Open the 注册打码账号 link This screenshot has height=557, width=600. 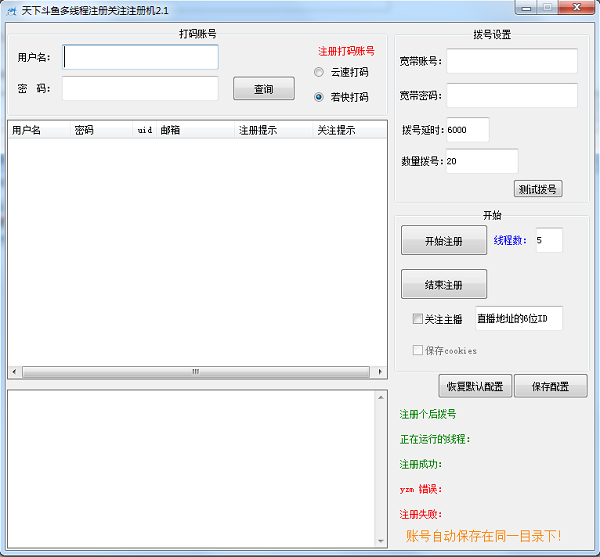[x=346, y=51]
